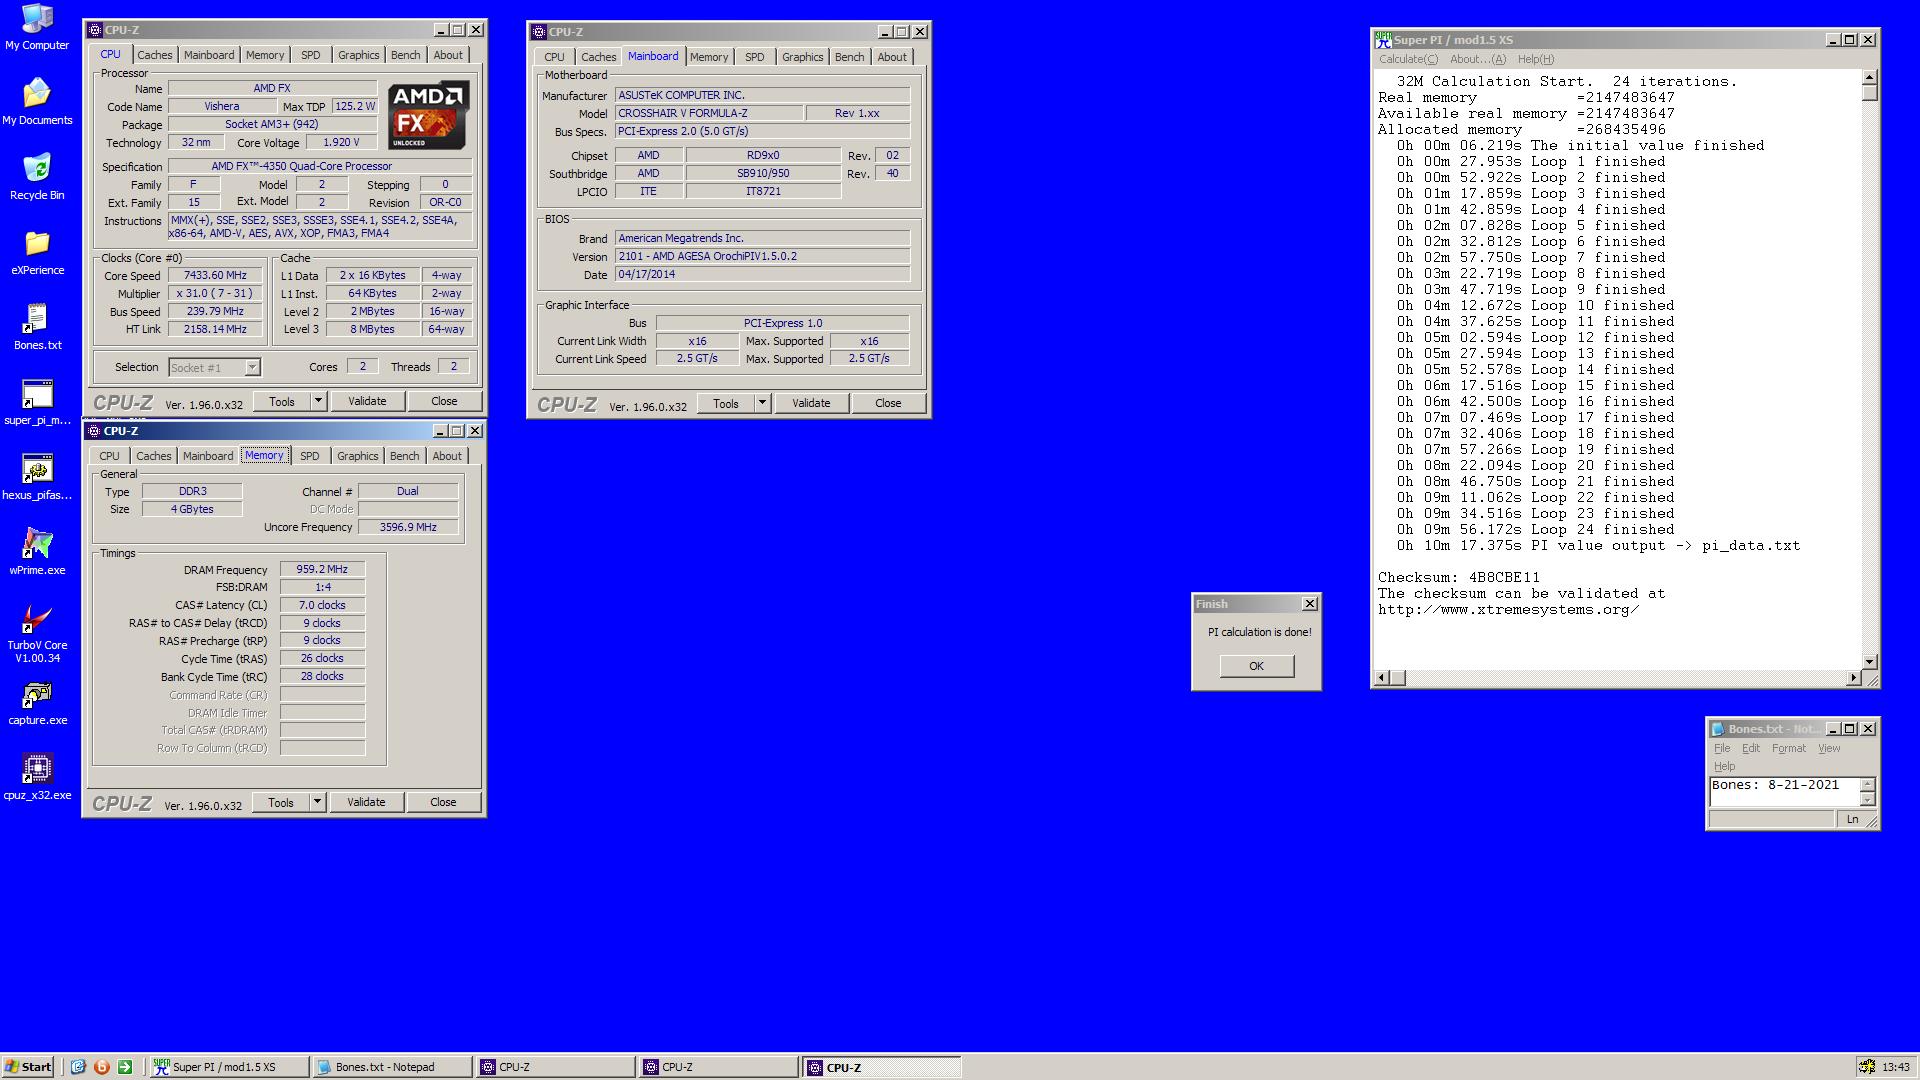The height and width of the screenshot is (1080, 1920).
Task: Click Super PI vertical scrollbar down arrow
Action: tap(1869, 662)
